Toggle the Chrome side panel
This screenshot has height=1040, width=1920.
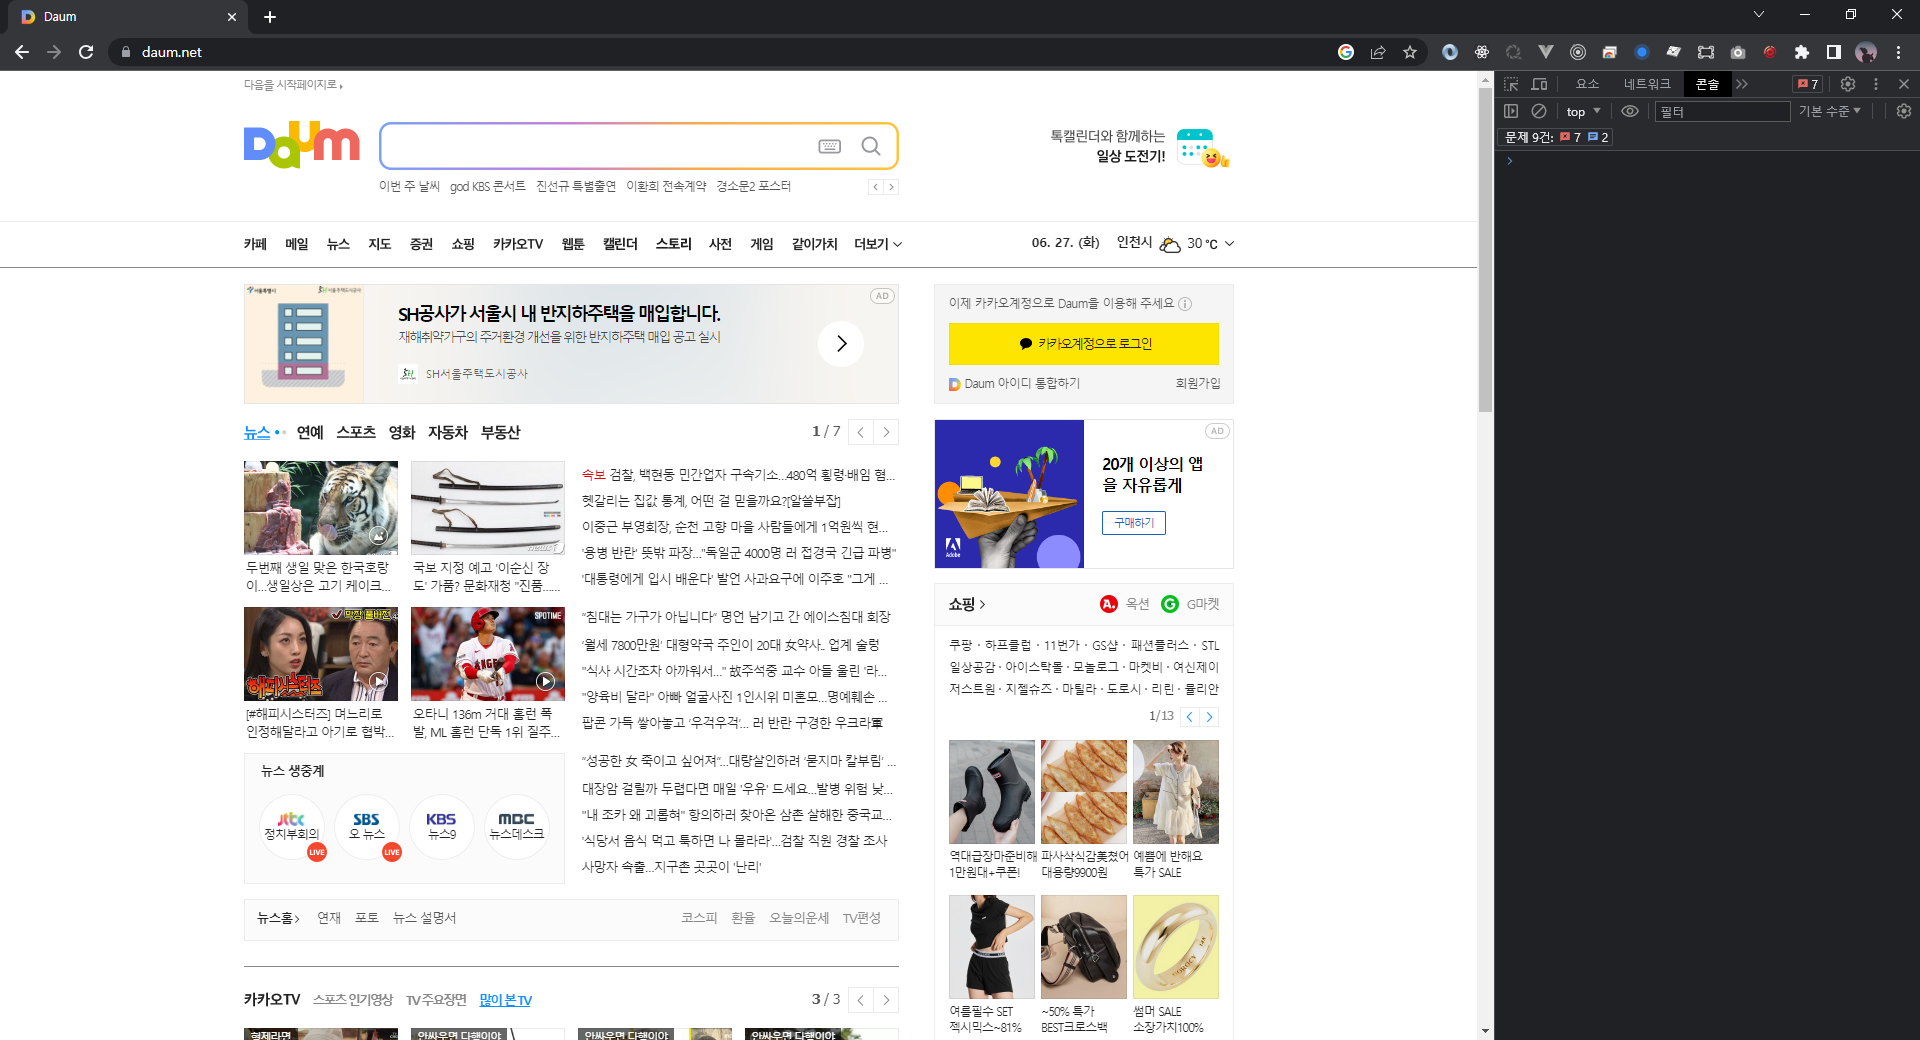coord(1834,52)
